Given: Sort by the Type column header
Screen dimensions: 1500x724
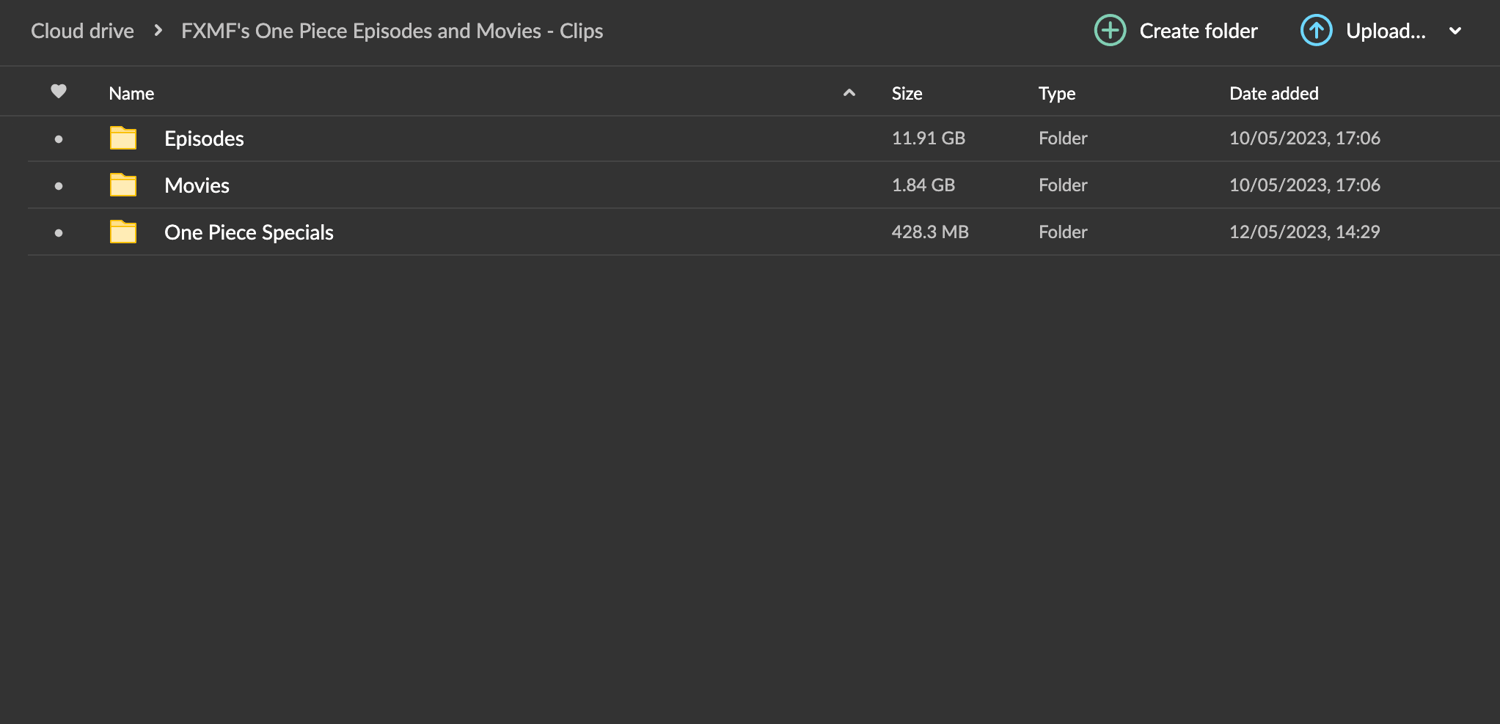Looking at the screenshot, I should pyautogui.click(x=1057, y=93).
